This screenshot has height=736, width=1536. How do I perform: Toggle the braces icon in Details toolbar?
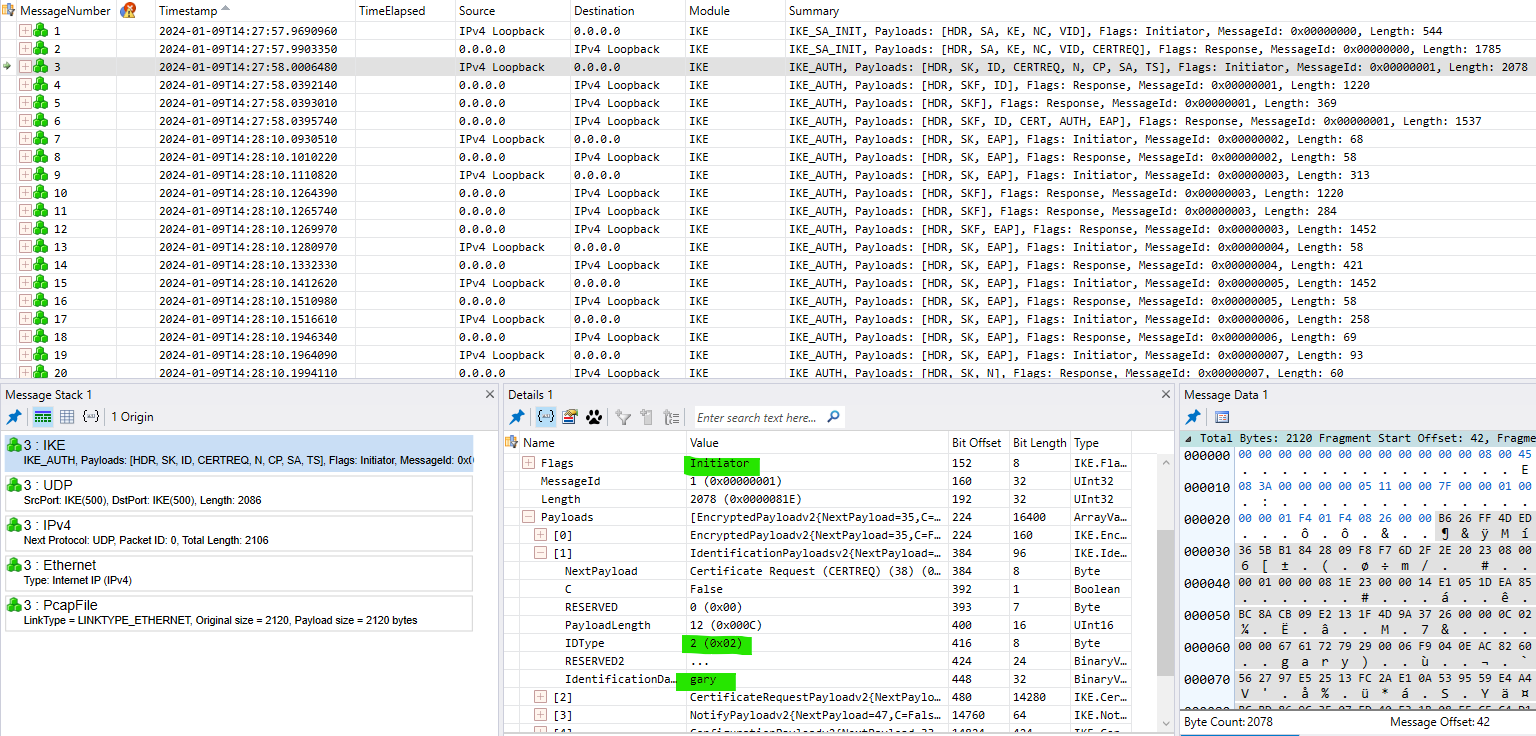click(x=546, y=417)
